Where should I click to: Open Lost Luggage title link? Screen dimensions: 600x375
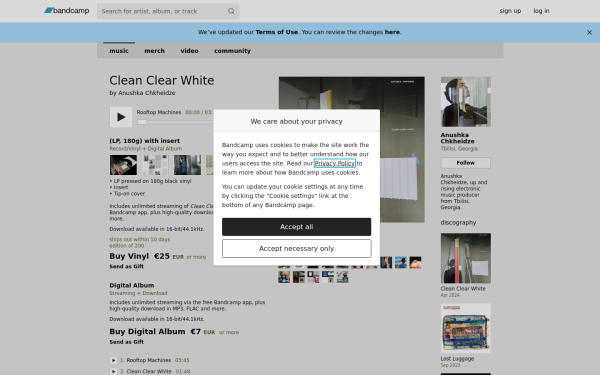457,359
